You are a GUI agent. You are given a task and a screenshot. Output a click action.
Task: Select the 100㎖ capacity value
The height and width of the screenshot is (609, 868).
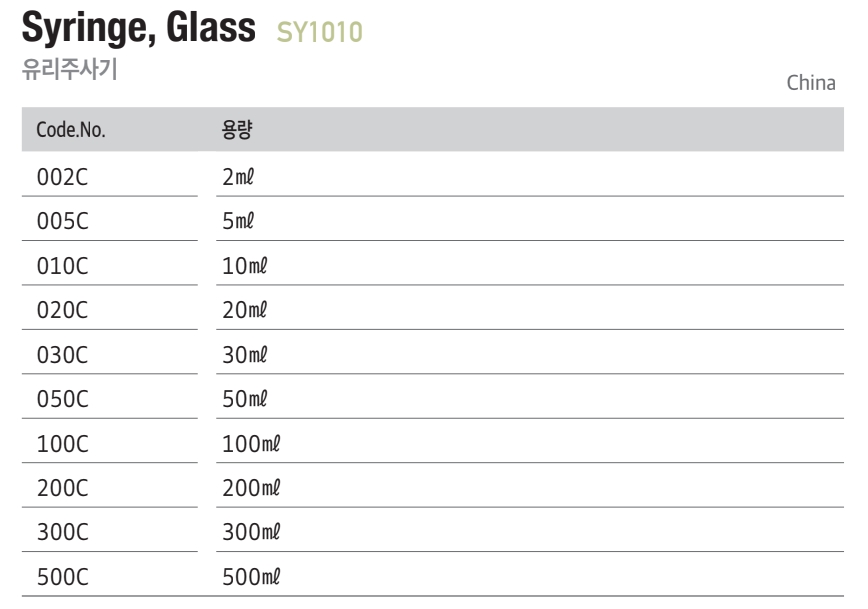coord(251,444)
